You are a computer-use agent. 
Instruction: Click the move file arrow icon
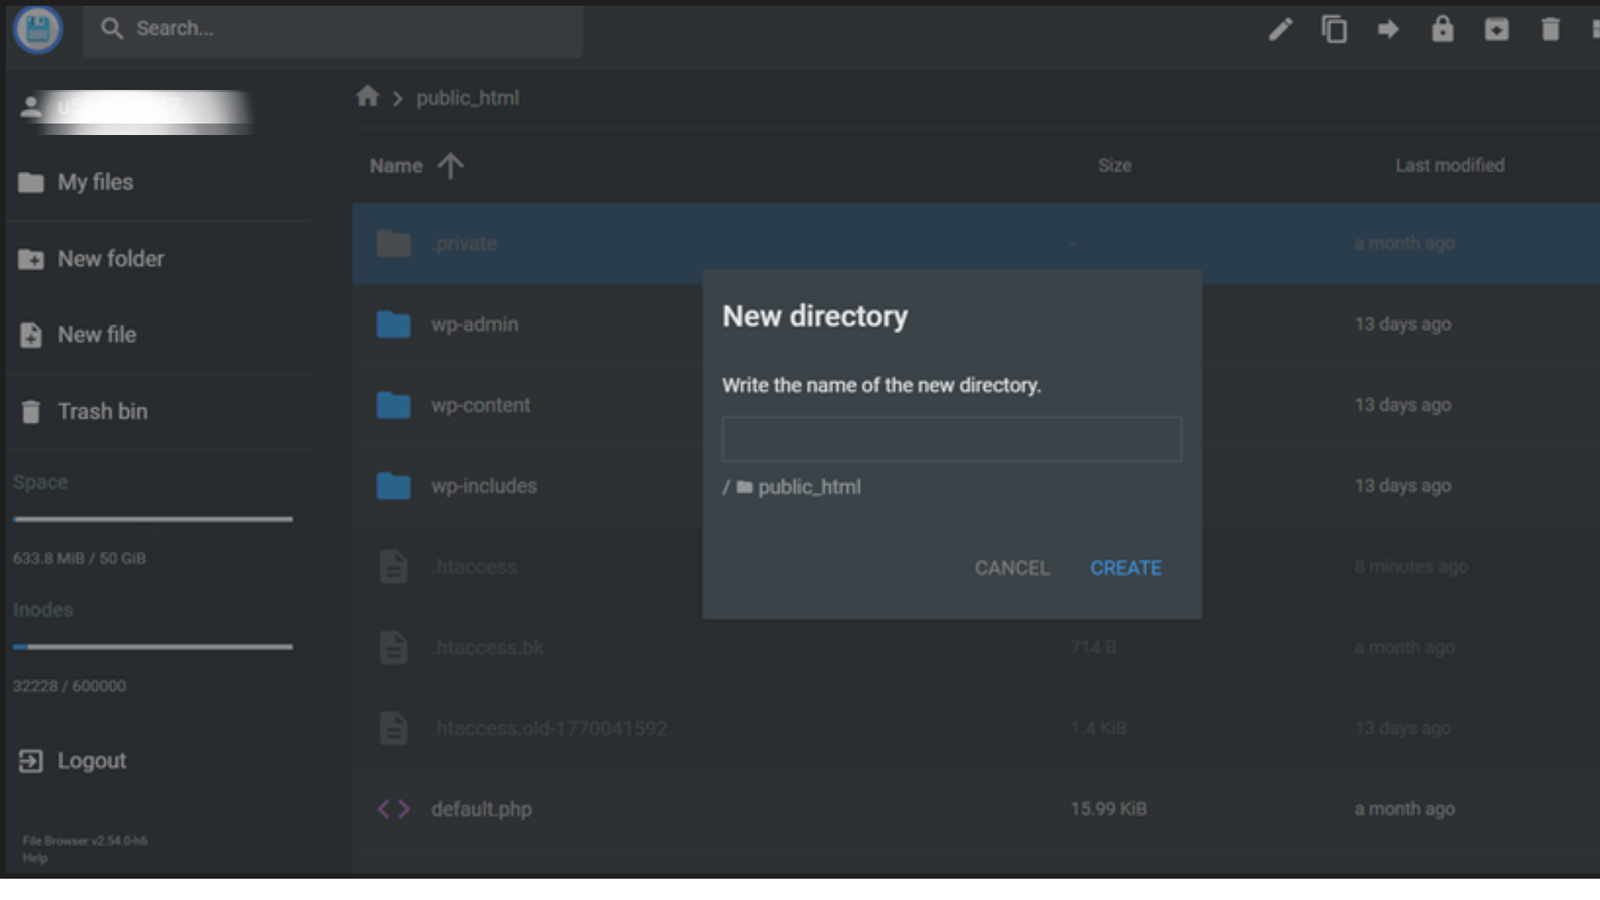click(1389, 29)
